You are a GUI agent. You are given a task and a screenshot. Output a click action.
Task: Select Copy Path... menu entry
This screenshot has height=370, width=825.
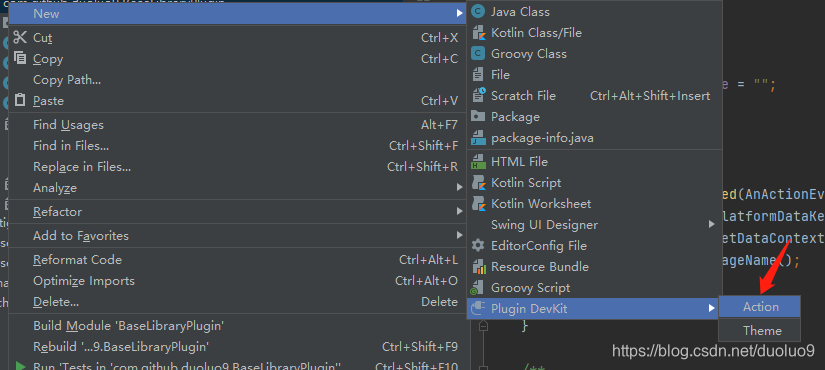point(238,79)
